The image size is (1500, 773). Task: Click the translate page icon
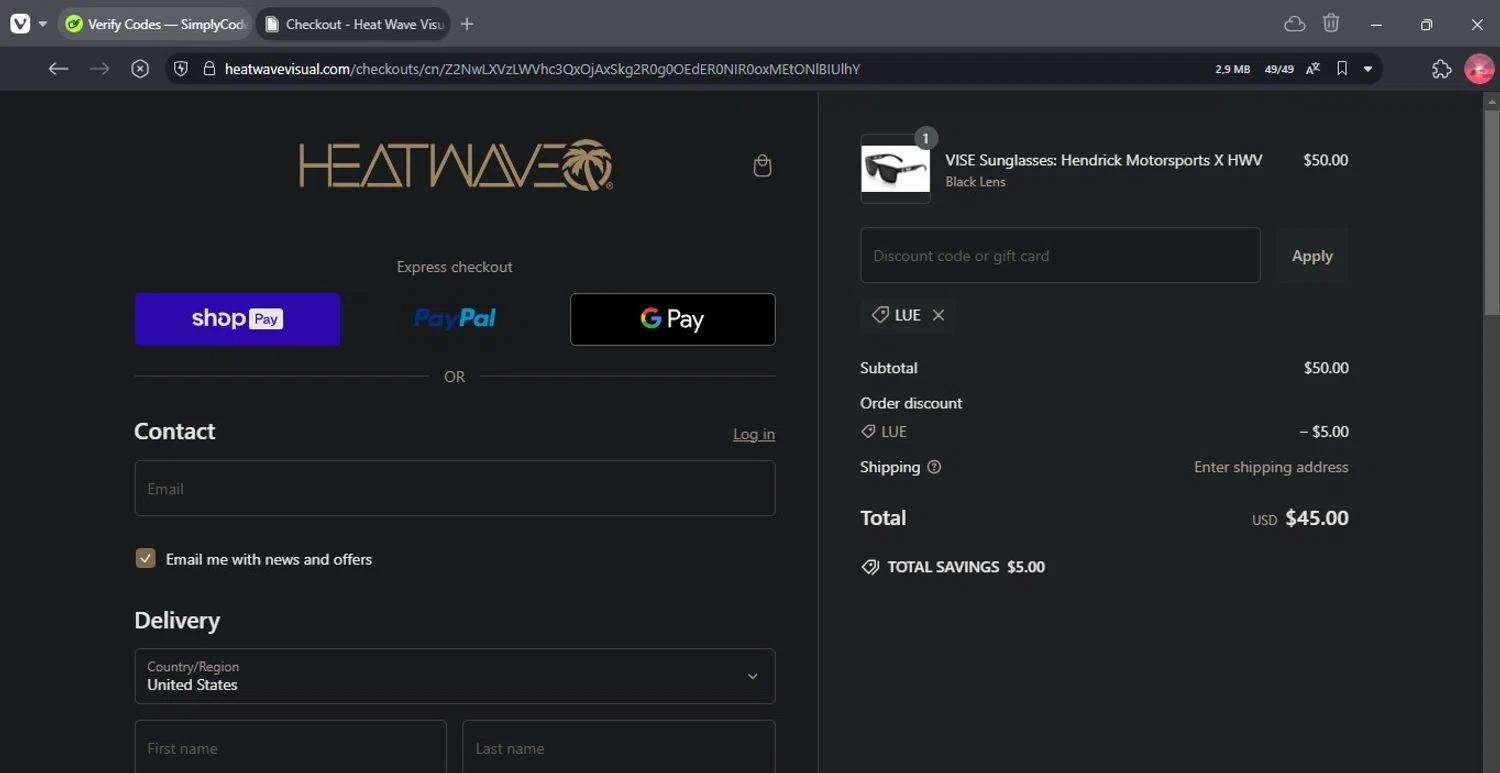(1313, 69)
